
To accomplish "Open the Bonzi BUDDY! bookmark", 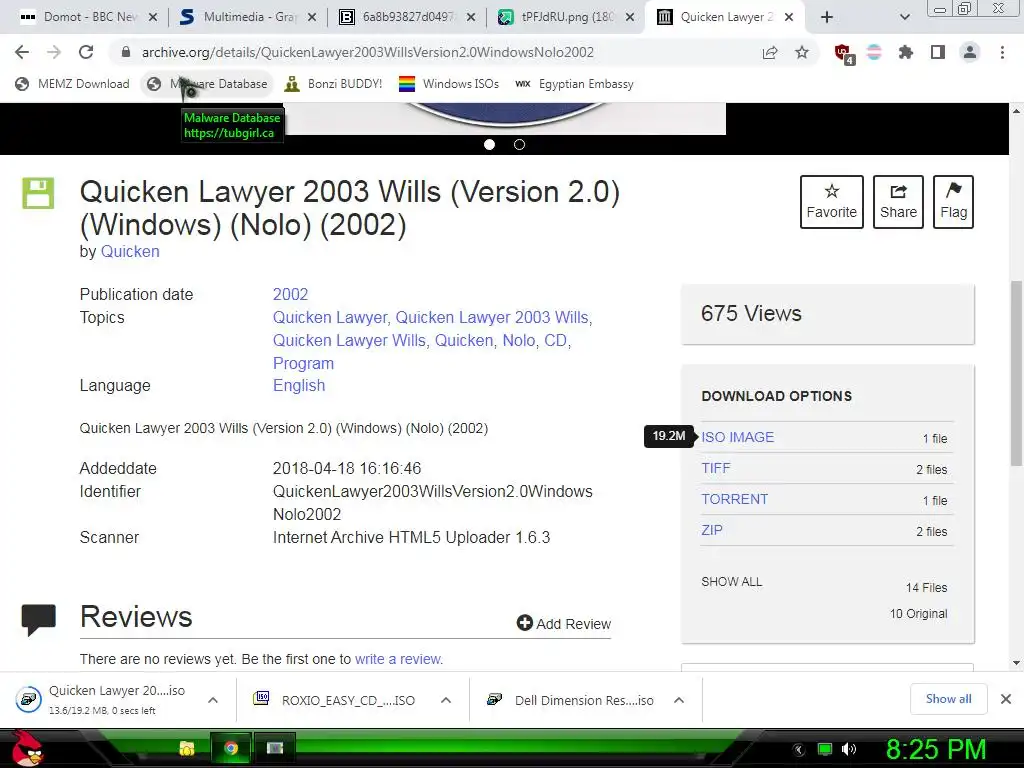I will tap(333, 84).
